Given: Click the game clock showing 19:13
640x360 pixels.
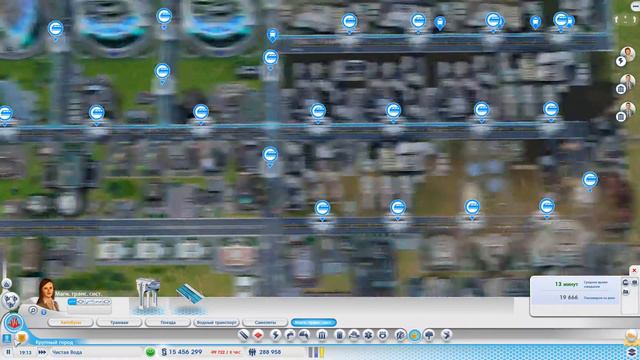Looking at the screenshot, I should 25,352.
